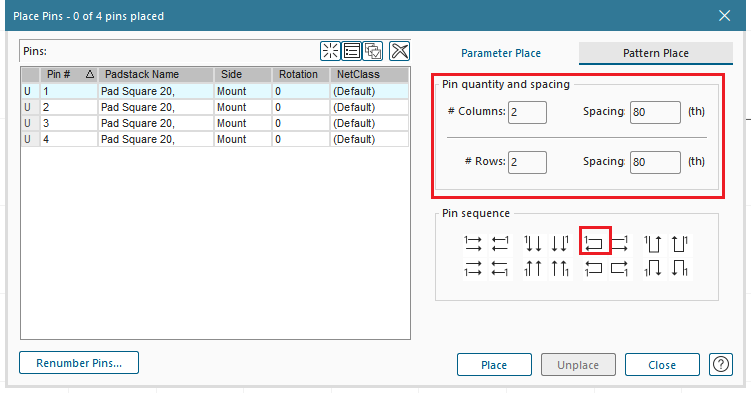Click the # Rows input field
The width and height of the screenshot is (751, 393).
click(x=527, y=162)
